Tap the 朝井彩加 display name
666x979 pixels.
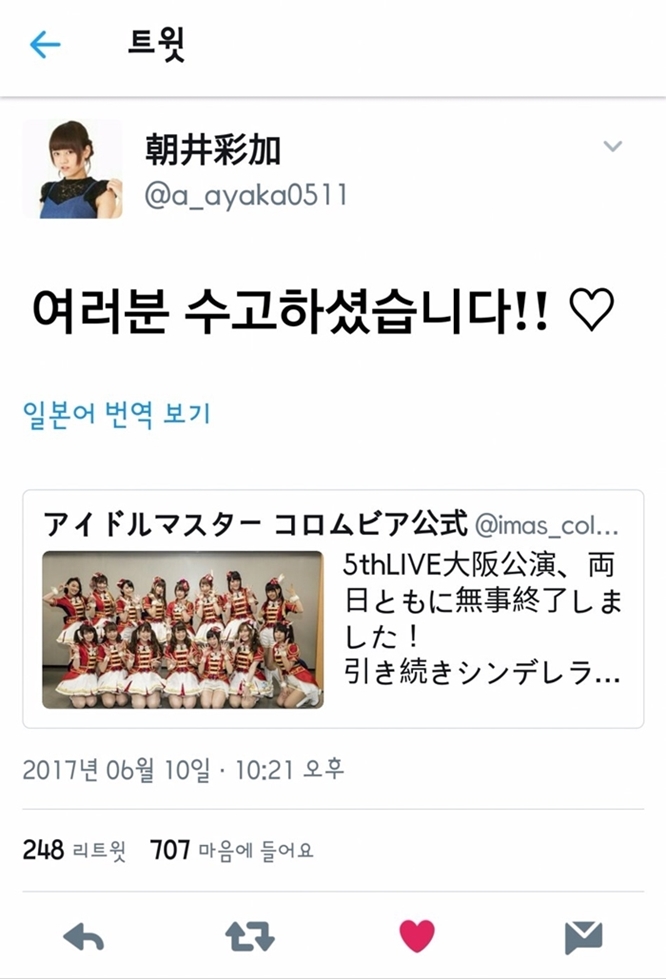(x=213, y=150)
